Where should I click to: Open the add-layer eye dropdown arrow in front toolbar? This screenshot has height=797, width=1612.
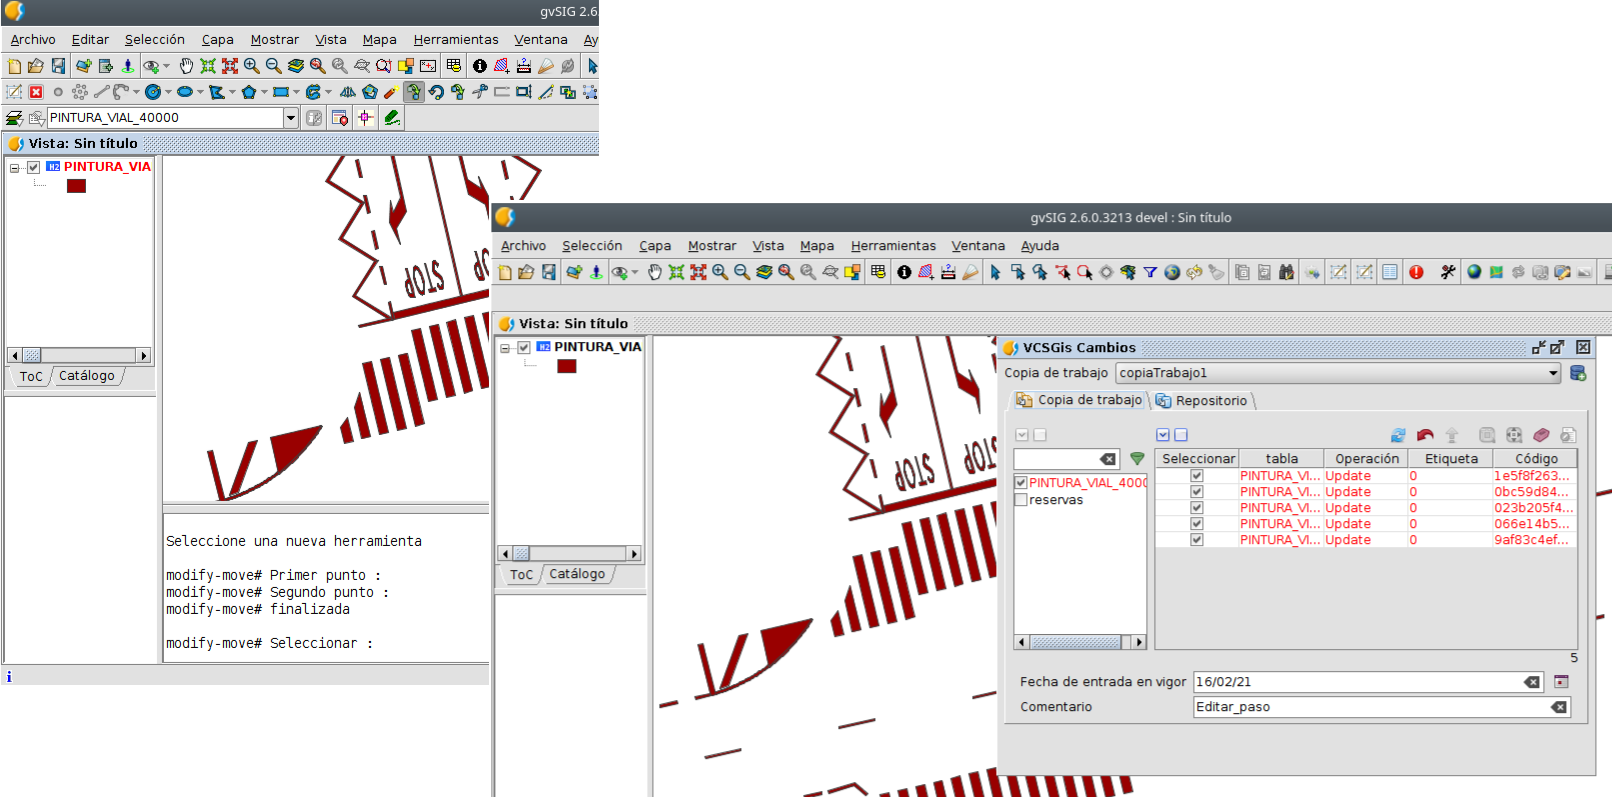(634, 272)
